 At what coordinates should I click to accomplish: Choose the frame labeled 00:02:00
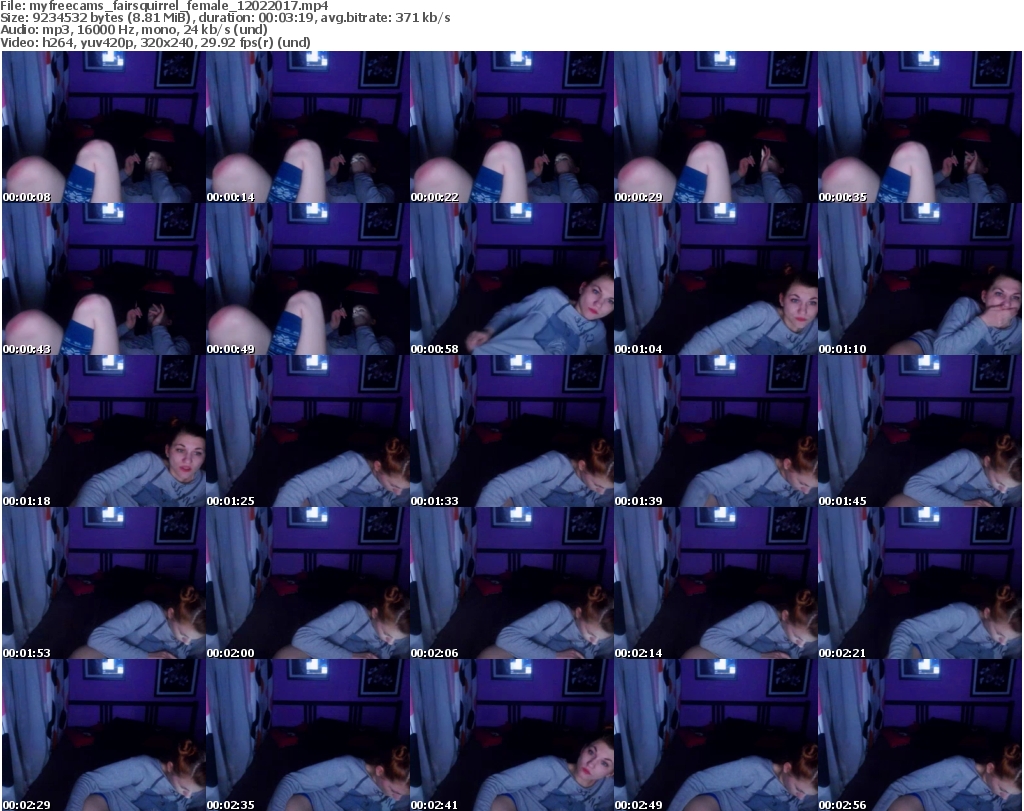(x=308, y=583)
